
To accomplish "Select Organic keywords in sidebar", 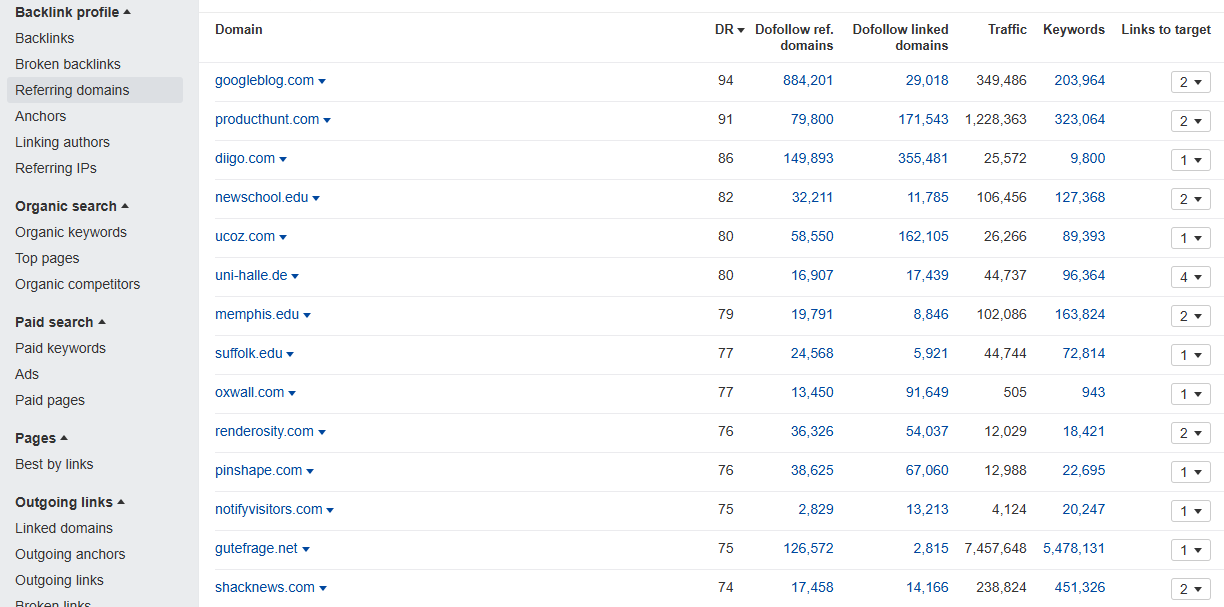I will pyautogui.click(x=71, y=232).
